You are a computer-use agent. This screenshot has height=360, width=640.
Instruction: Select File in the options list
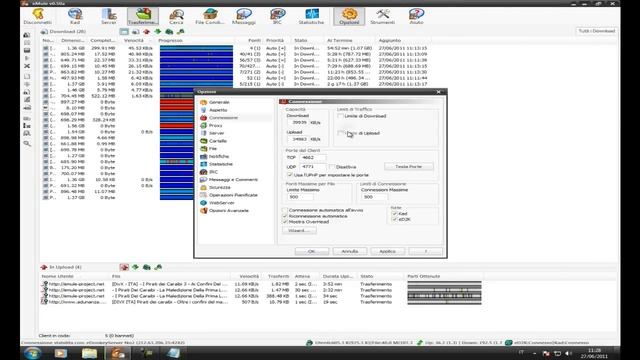(213, 149)
